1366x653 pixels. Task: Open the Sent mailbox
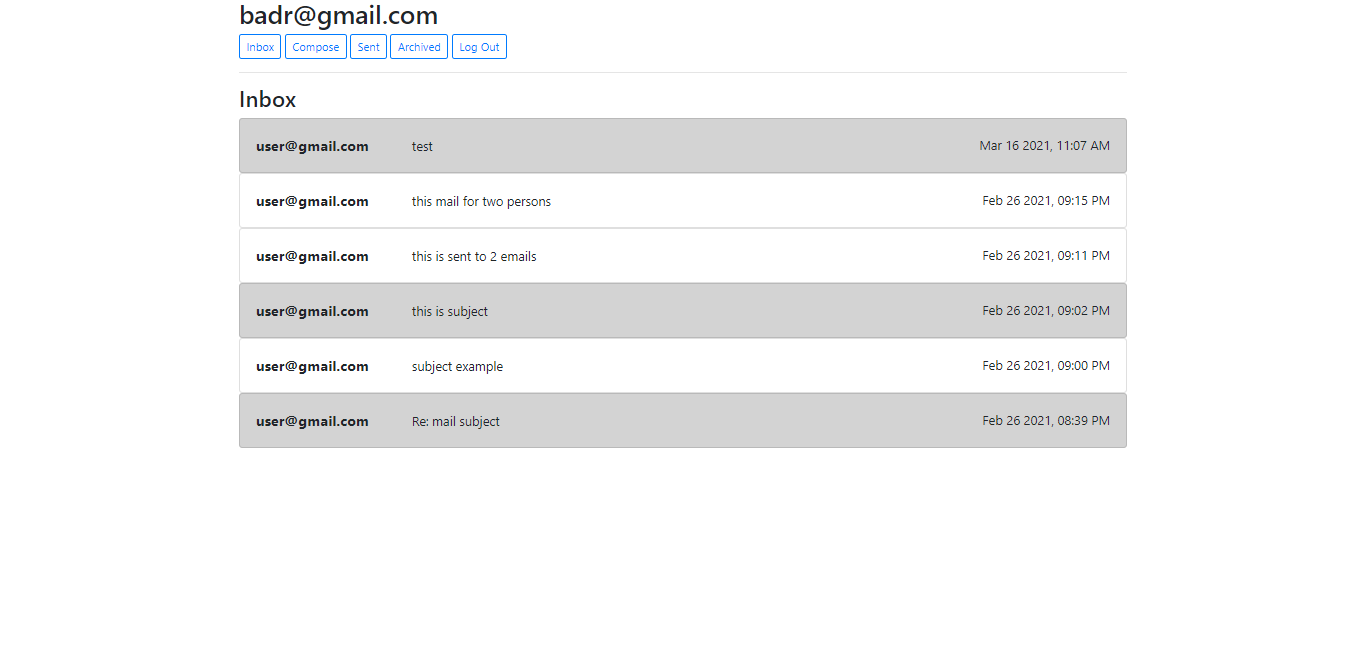[368, 46]
